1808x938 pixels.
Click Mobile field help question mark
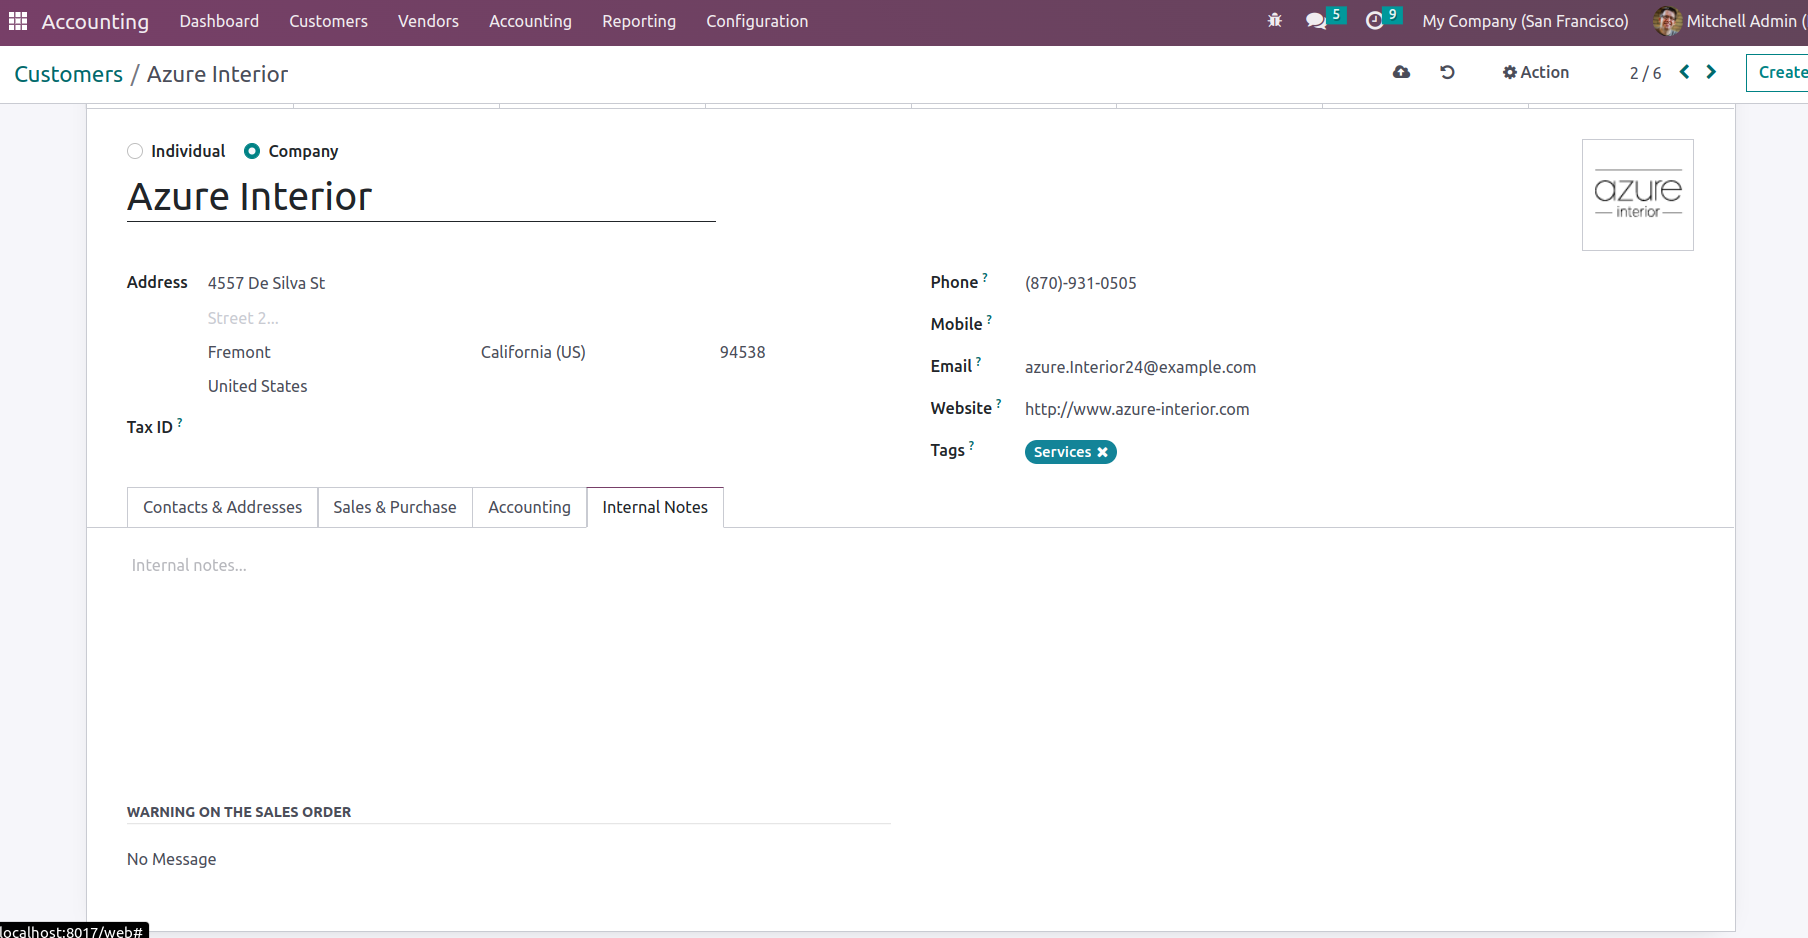coord(989,319)
